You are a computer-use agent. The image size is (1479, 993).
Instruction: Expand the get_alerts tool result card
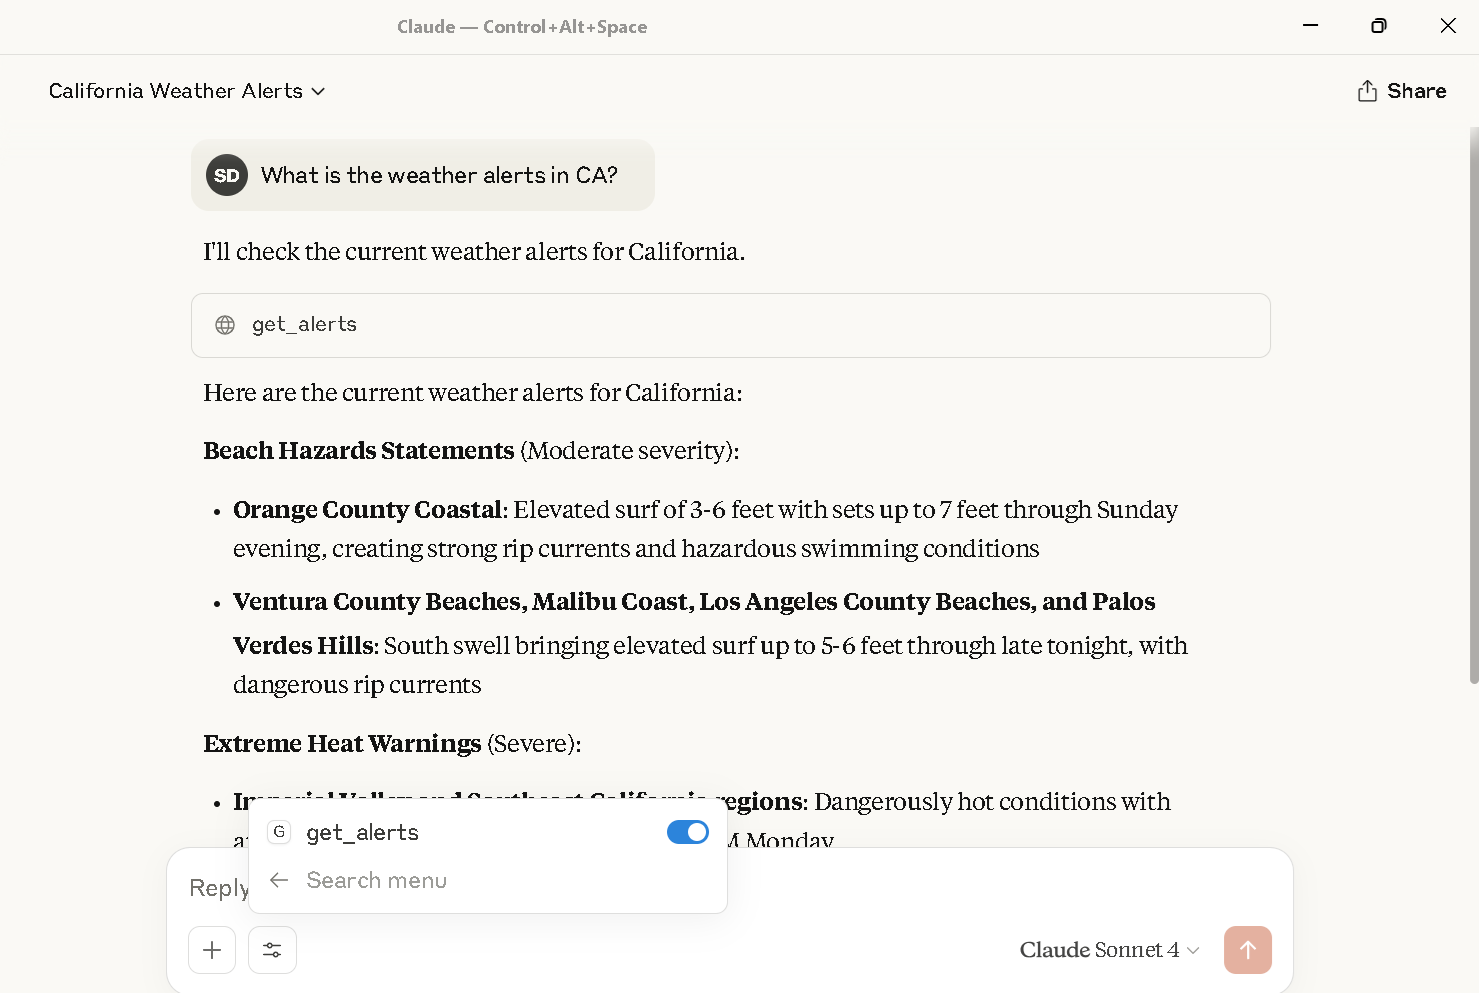click(730, 325)
